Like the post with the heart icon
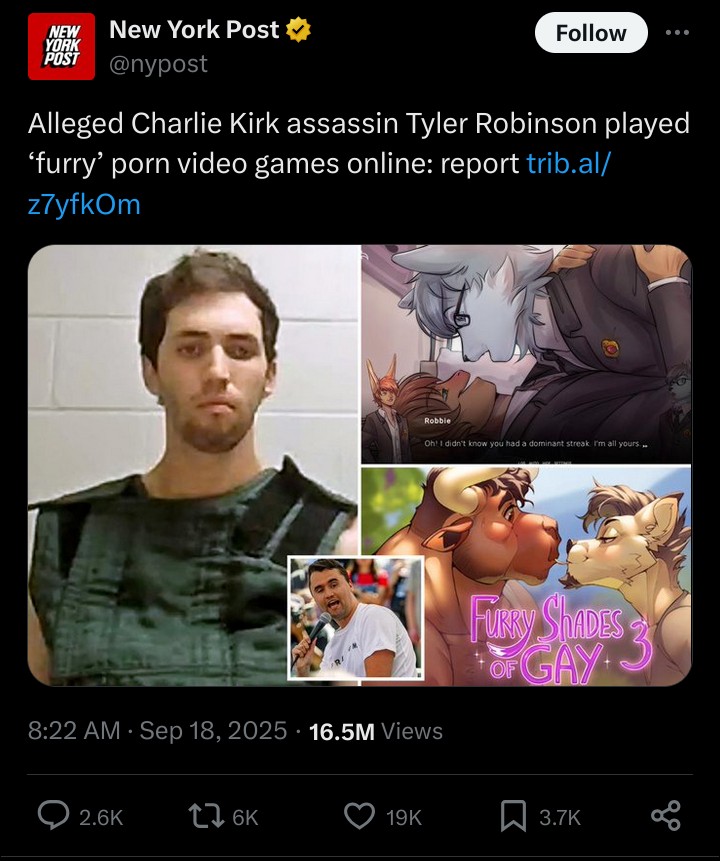 click(359, 816)
